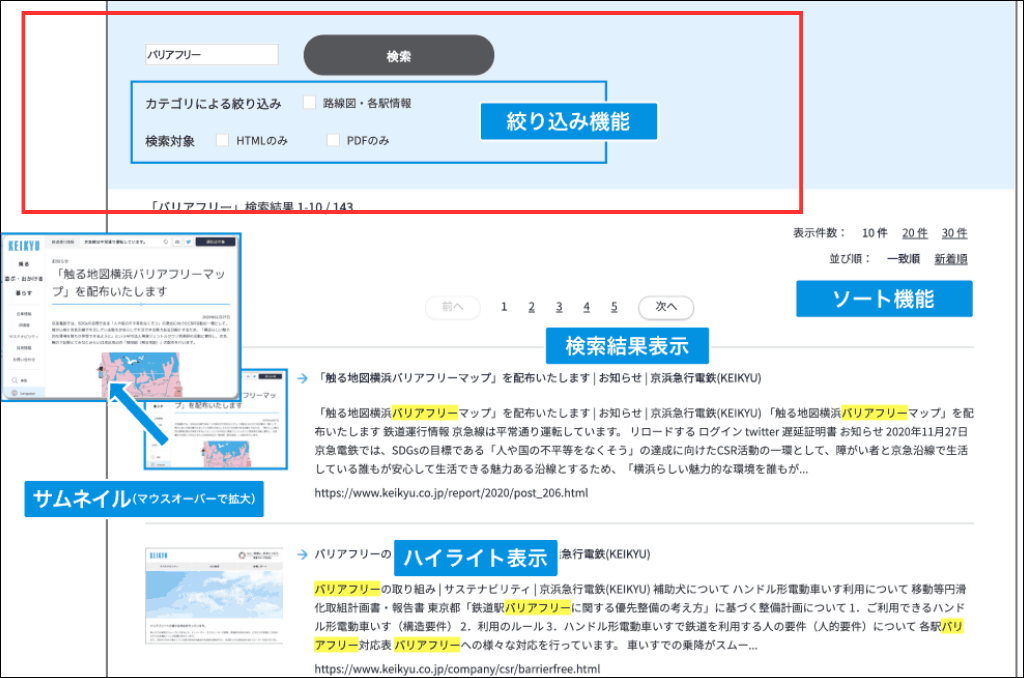Show 30 件 results per page
Screen dimensions: 1024x678
pos(954,233)
